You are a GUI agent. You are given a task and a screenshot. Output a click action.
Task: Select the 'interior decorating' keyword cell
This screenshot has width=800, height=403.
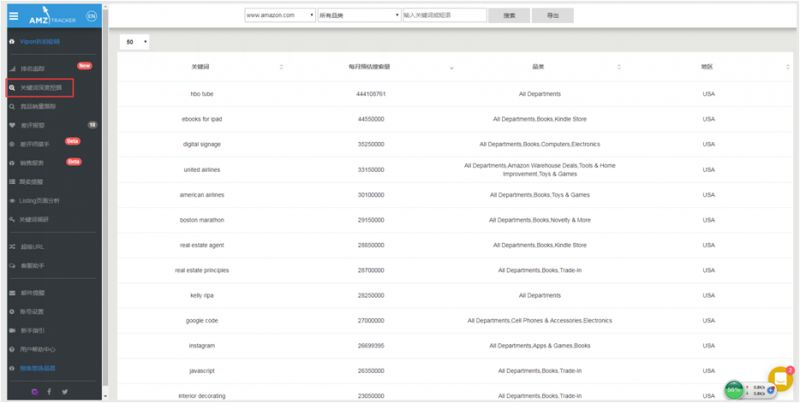(202, 396)
